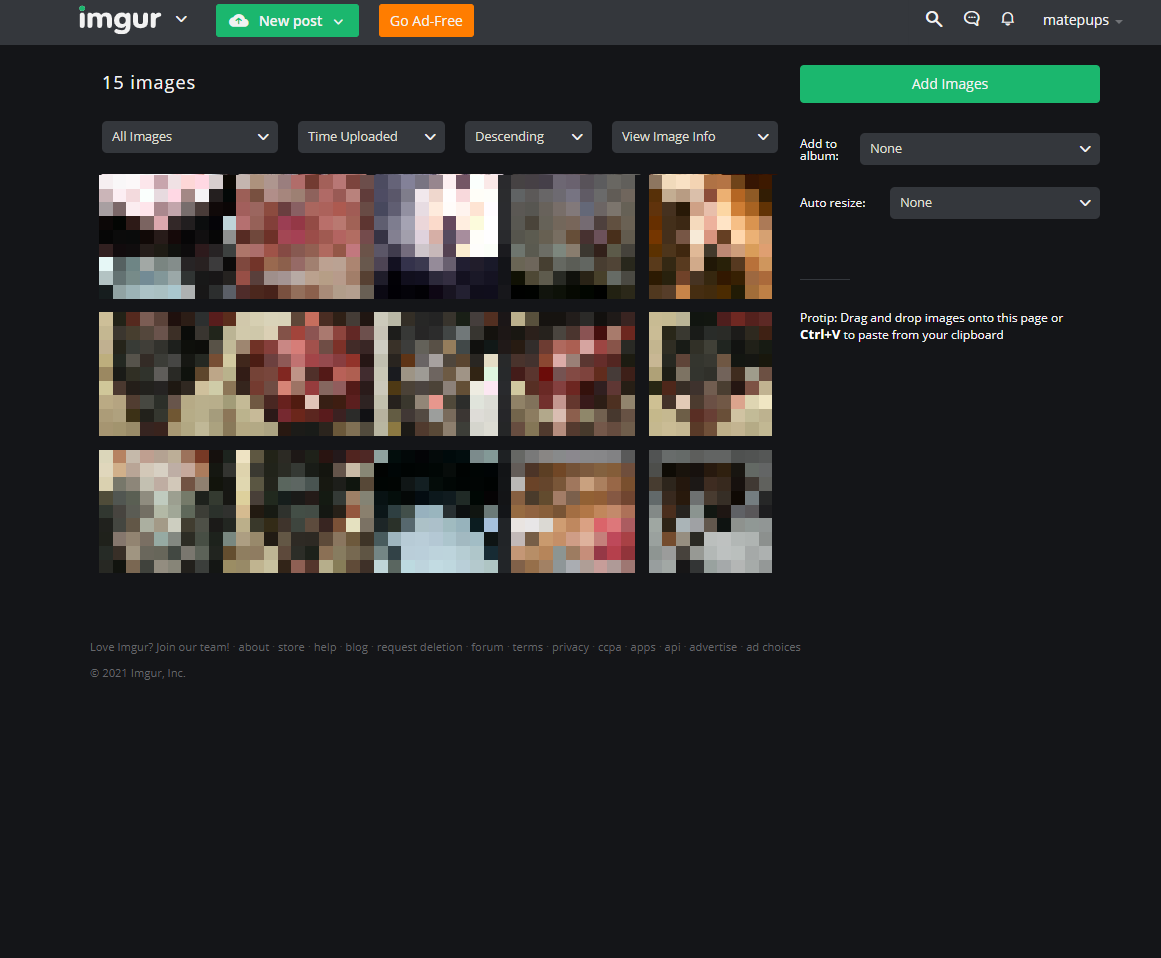Click the ccpa footer link
The width and height of the screenshot is (1161, 958).
click(x=609, y=647)
